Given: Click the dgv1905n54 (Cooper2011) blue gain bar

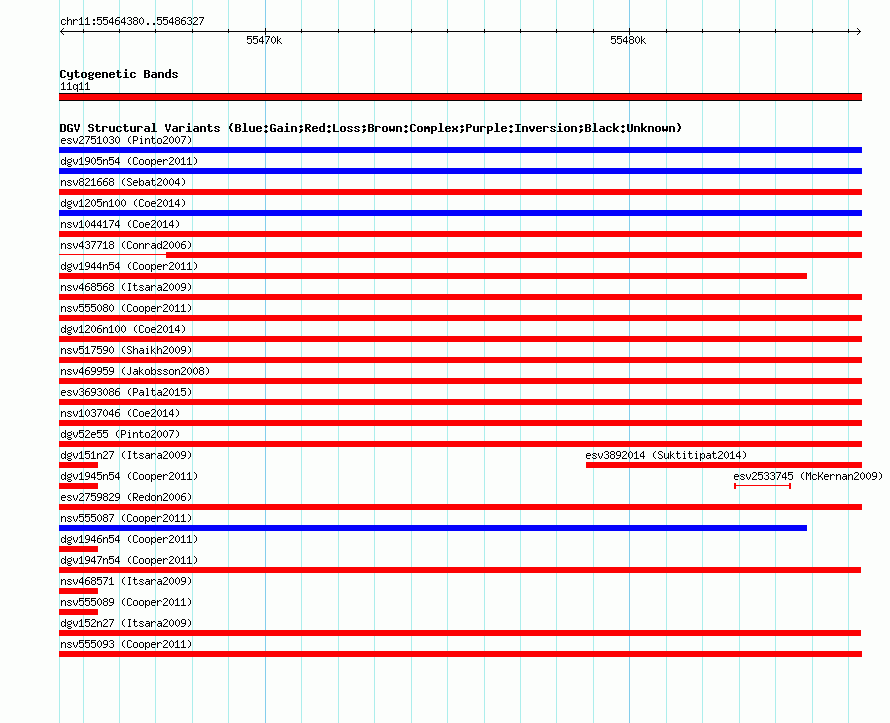Looking at the screenshot, I should click(460, 171).
